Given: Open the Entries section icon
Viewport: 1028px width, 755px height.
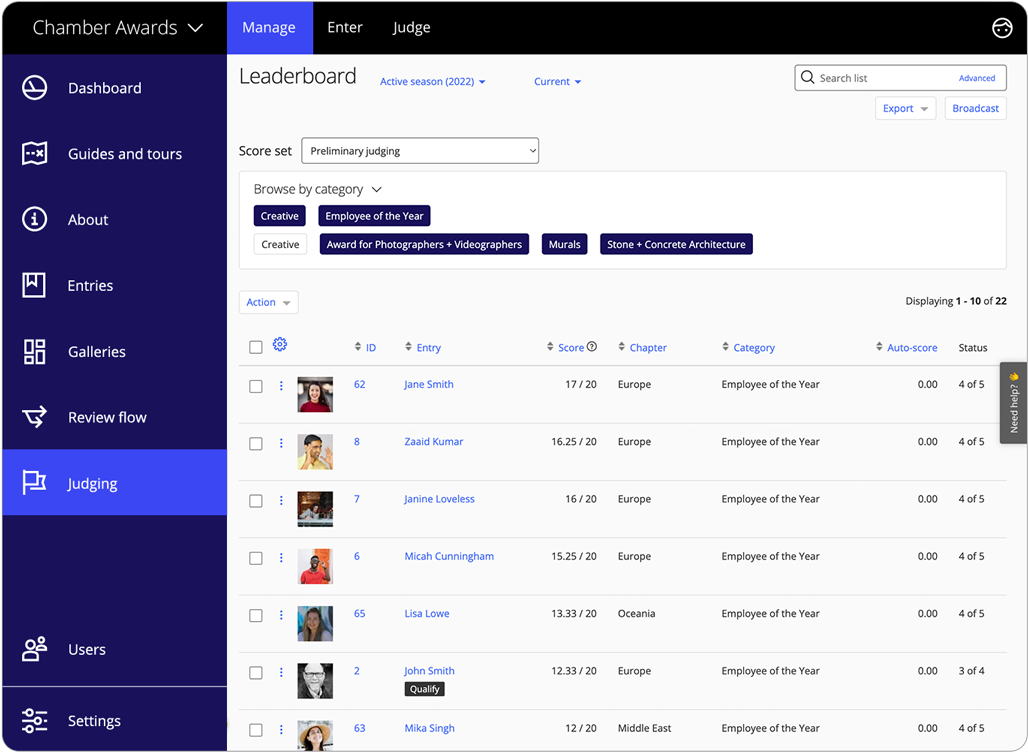Looking at the screenshot, I should tap(33, 285).
